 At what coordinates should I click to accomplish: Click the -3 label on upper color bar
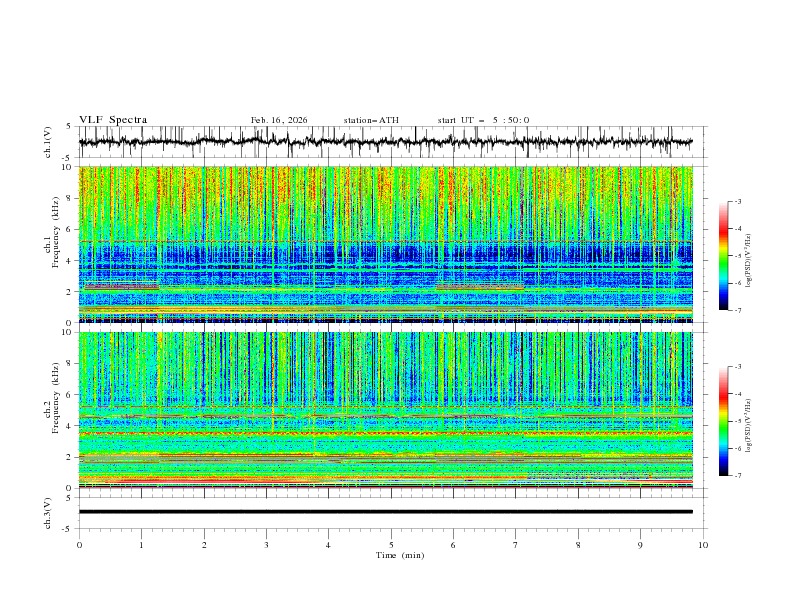point(738,202)
